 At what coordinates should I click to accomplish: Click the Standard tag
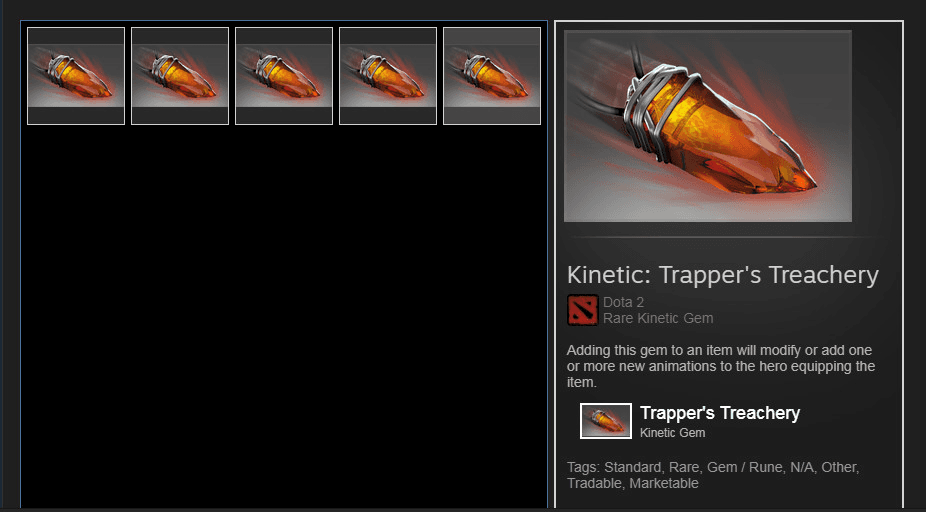(632, 467)
